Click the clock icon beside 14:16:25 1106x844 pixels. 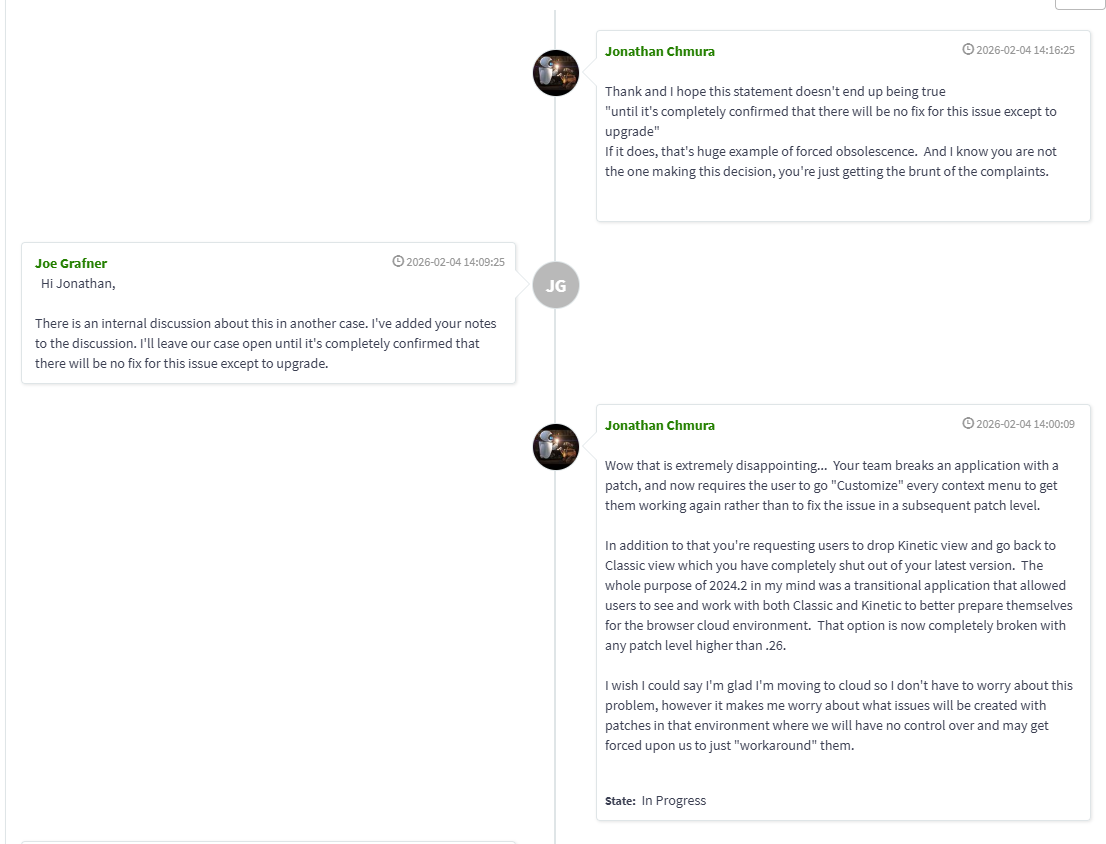point(968,49)
